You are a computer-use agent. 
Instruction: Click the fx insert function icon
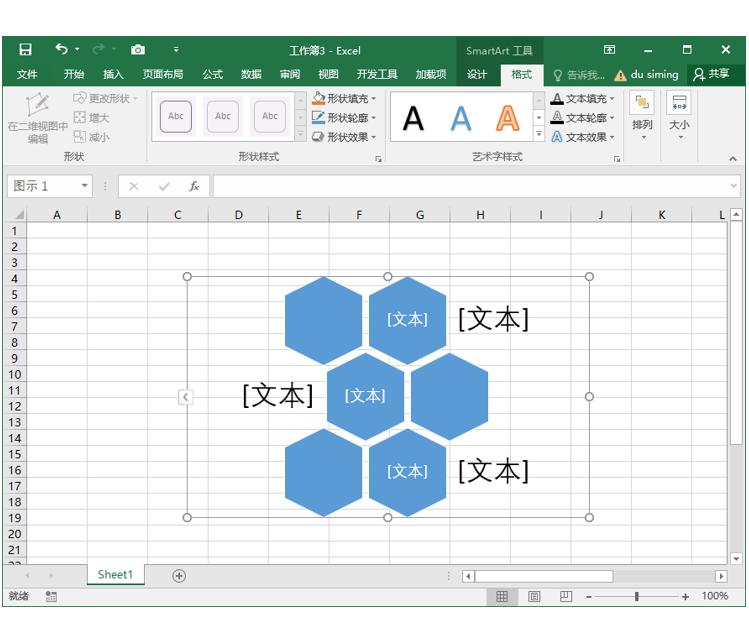194,186
